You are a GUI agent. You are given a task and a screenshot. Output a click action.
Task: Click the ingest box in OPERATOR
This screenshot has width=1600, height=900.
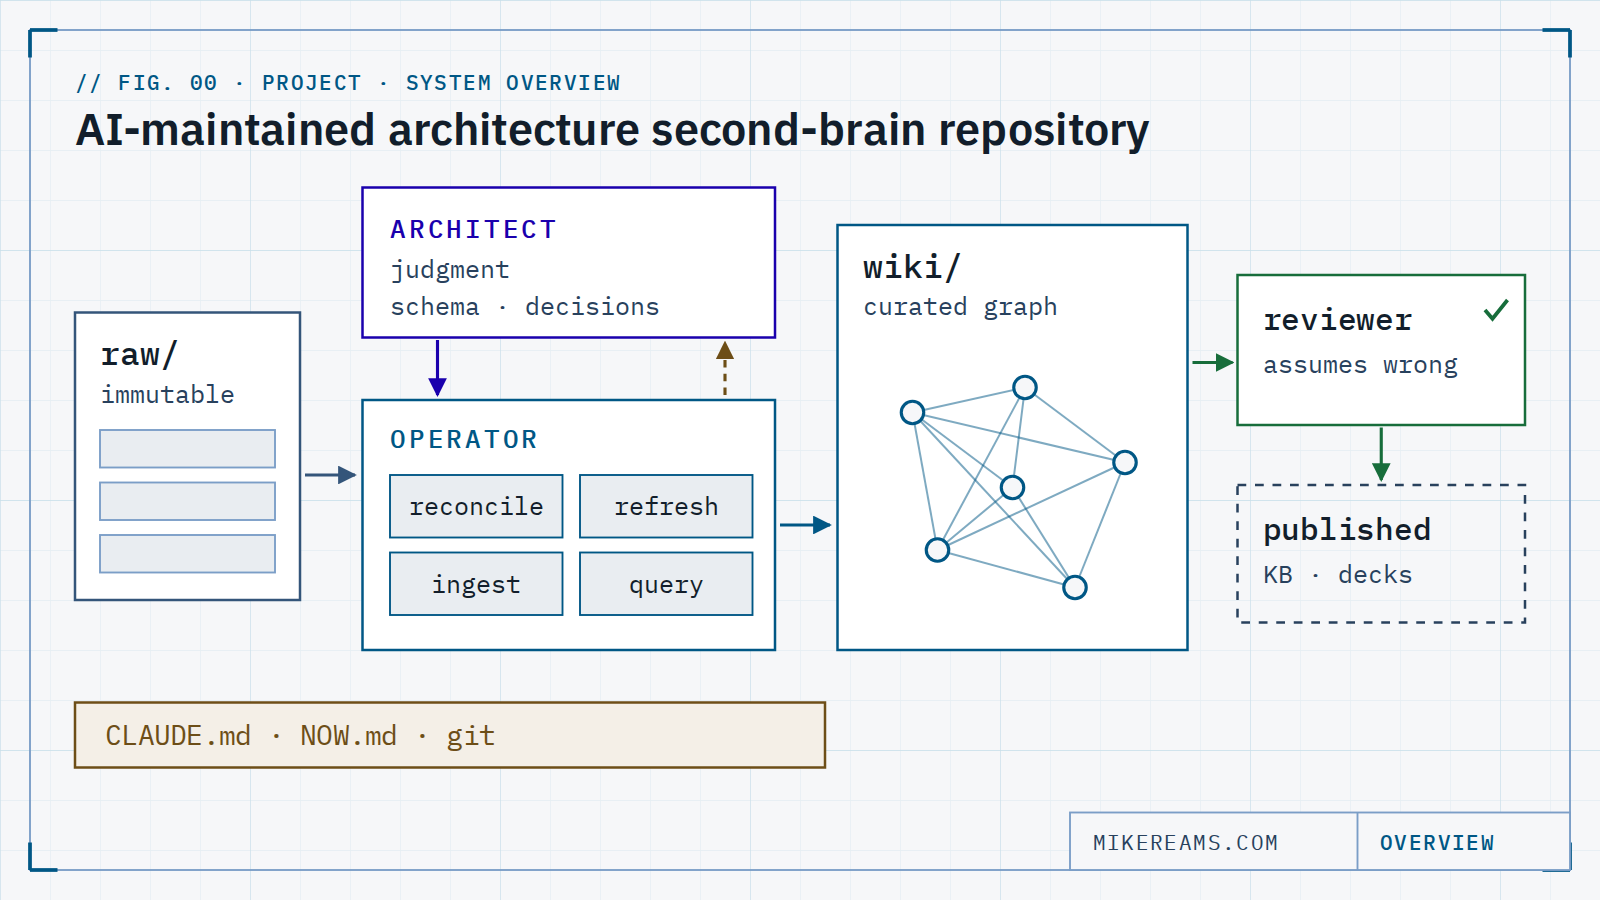click(476, 584)
